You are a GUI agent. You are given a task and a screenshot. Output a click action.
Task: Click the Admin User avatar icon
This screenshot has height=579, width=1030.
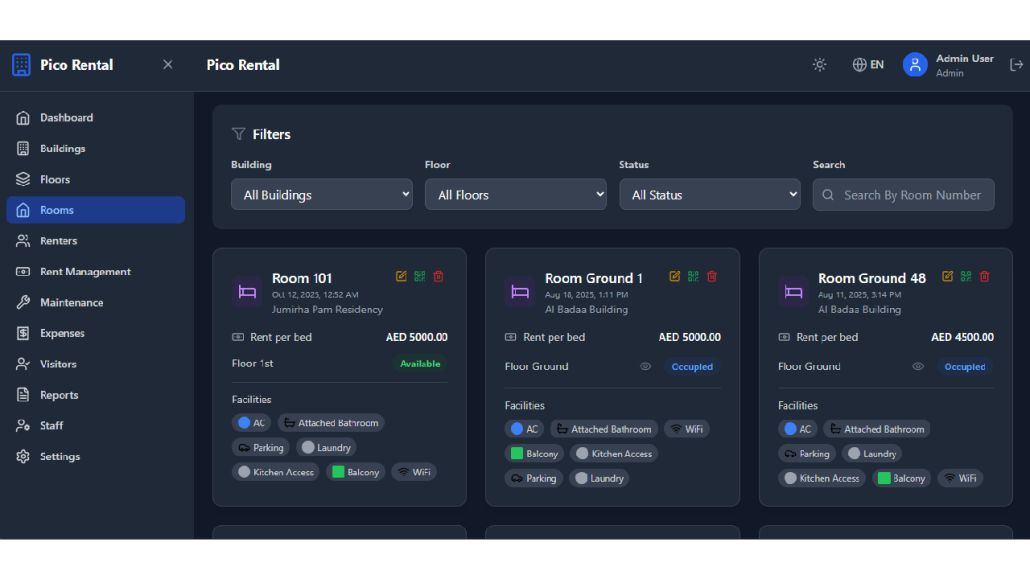click(x=914, y=65)
